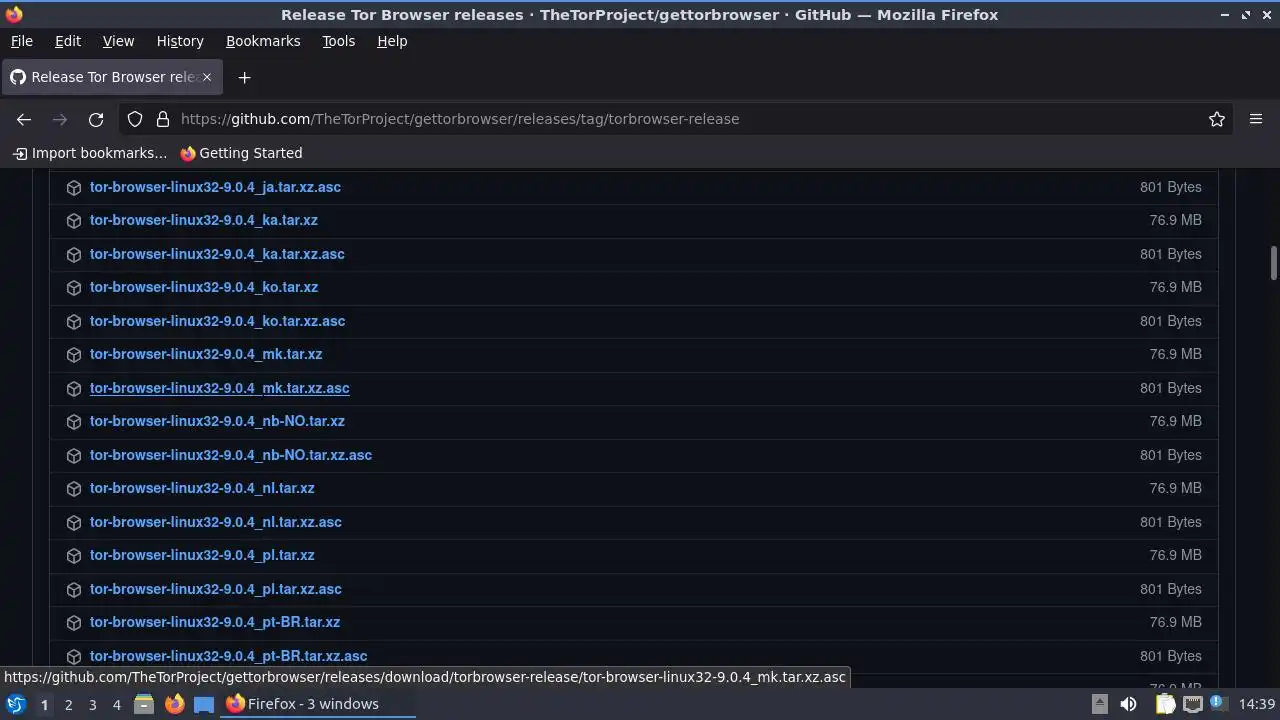The width and height of the screenshot is (1280, 720).
Task: Click the page vertical scrollbar thumb
Action: 1273,263
